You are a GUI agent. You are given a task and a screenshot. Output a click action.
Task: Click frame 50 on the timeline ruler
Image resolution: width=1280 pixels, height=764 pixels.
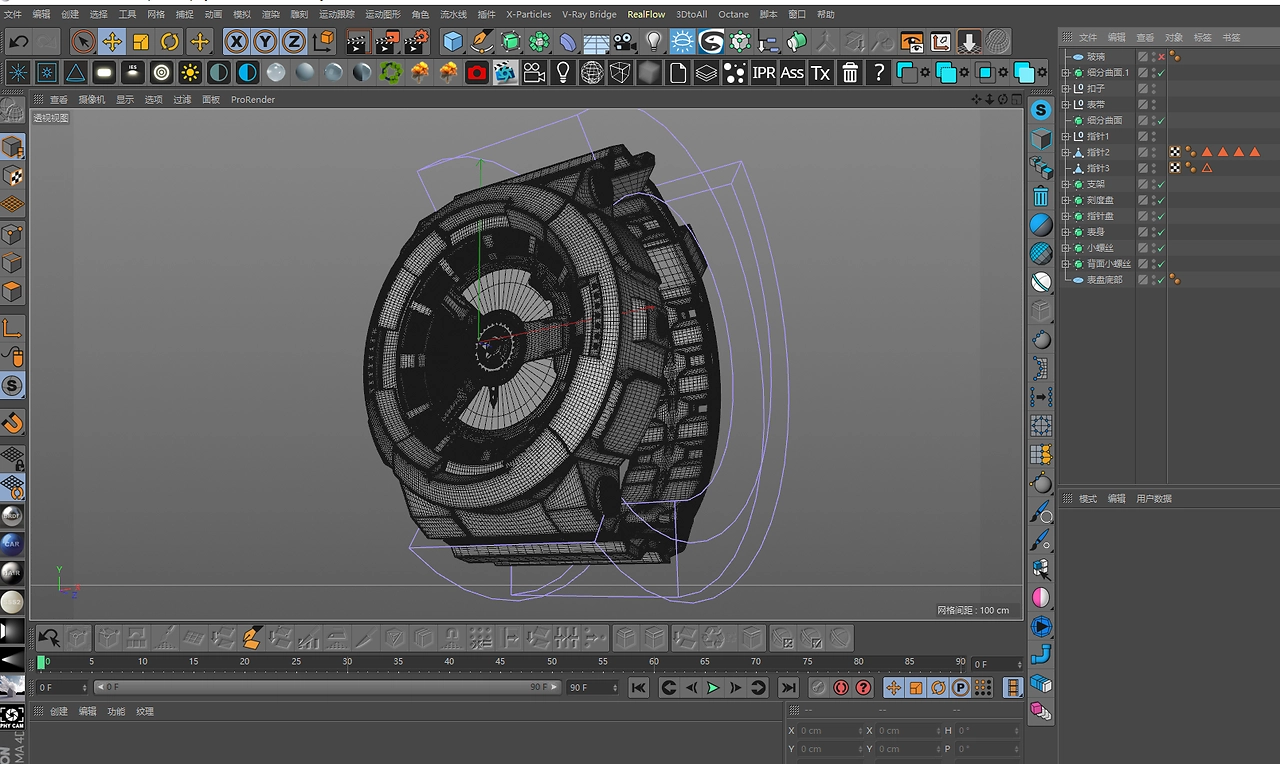click(x=552, y=661)
